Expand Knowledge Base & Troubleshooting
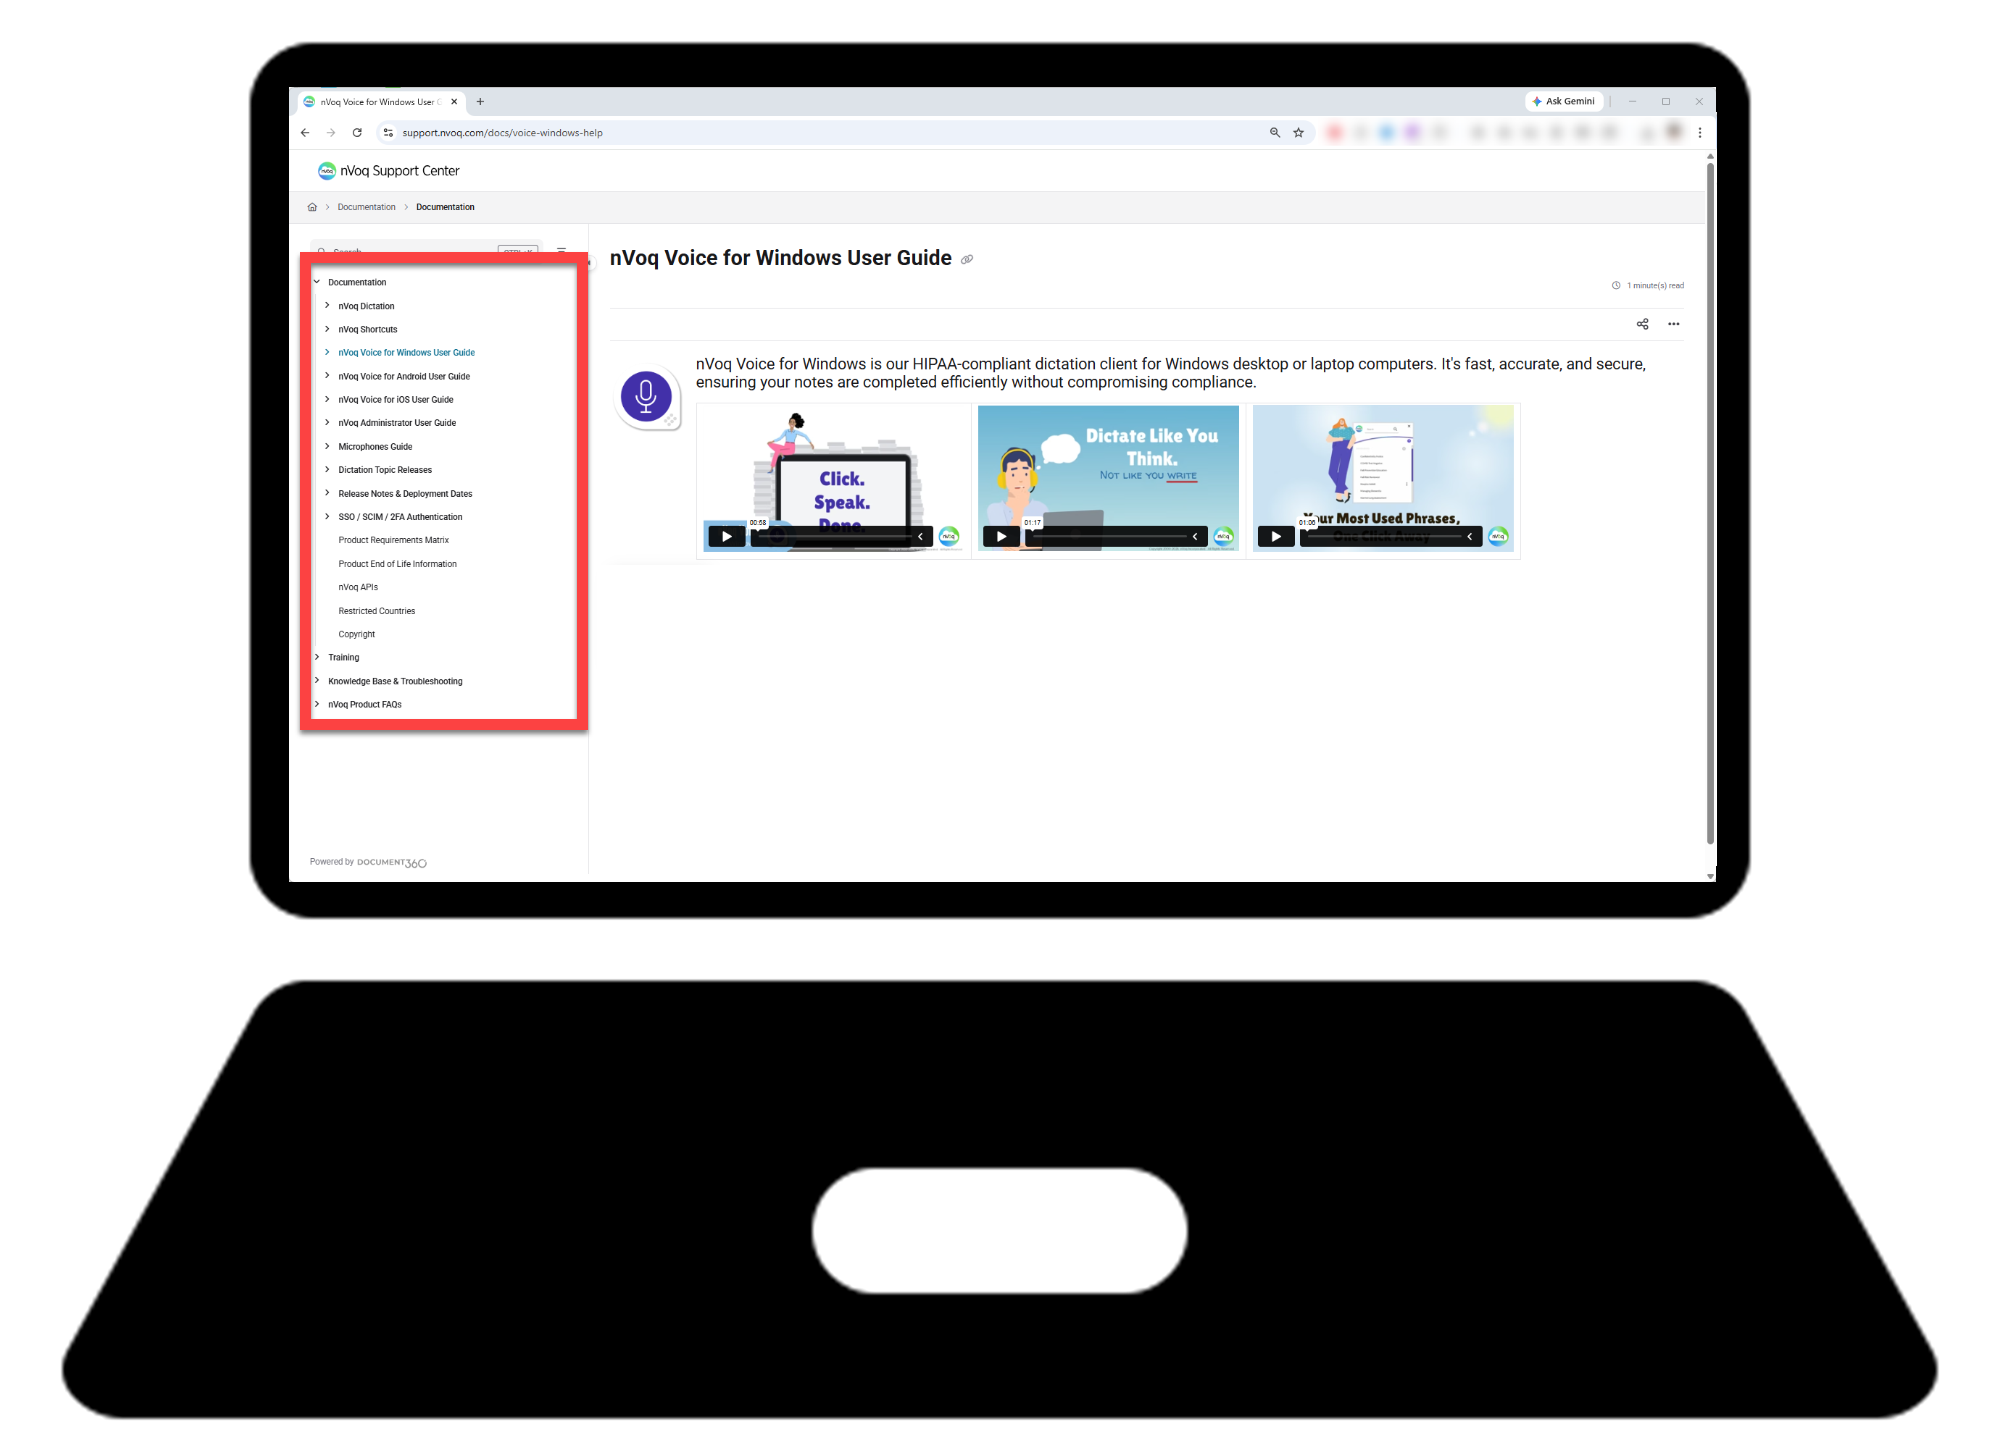 click(x=318, y=681)
